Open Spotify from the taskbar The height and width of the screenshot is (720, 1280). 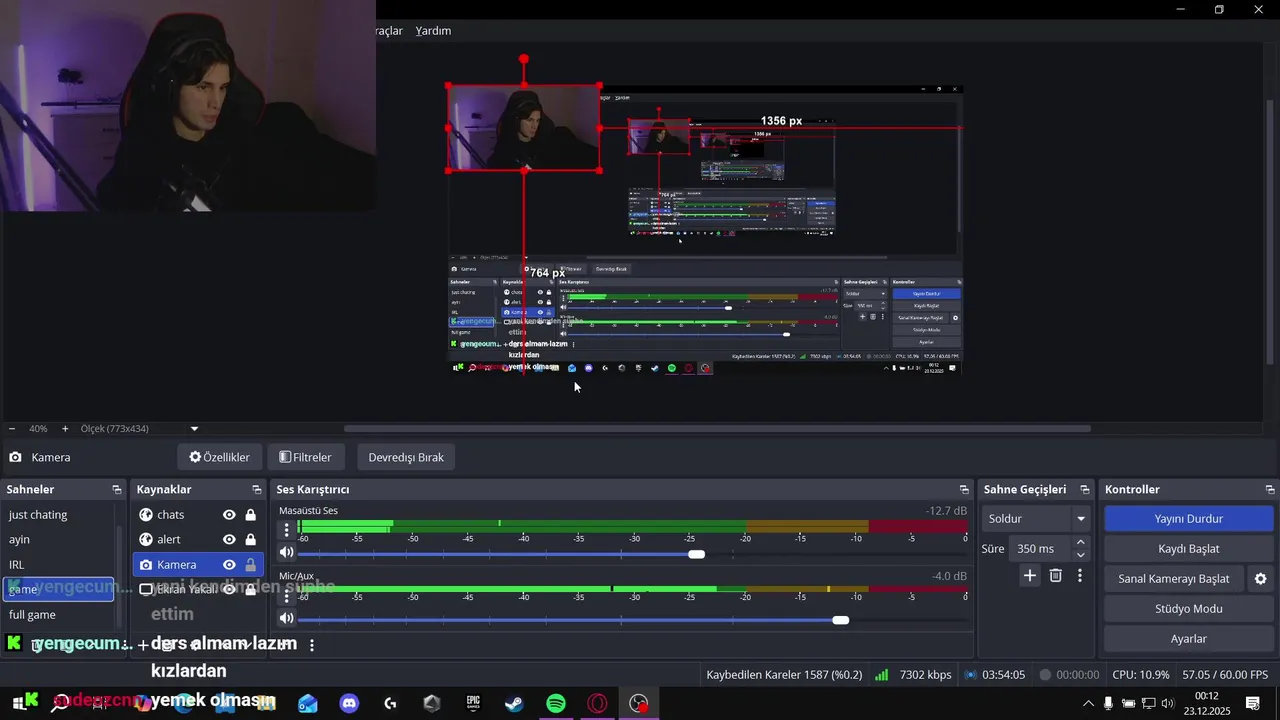pos(556,704)
